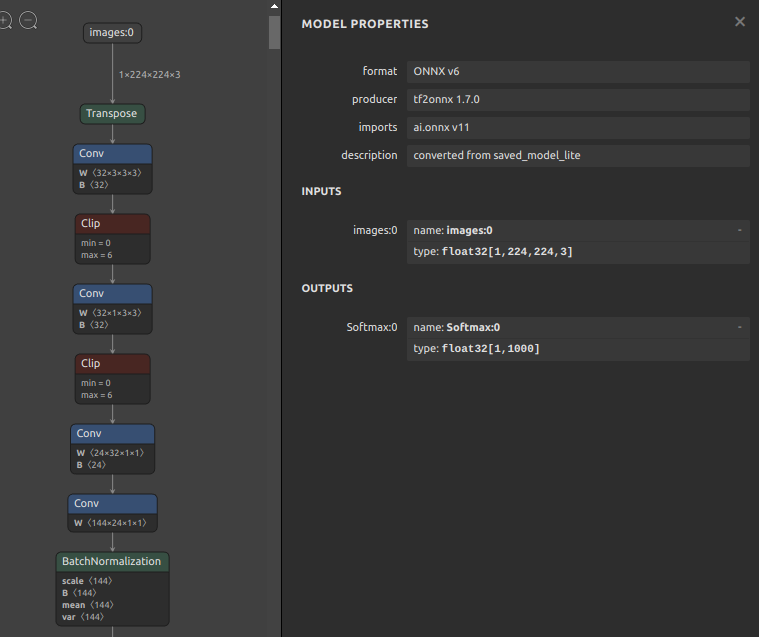759x637 pixels.
Task: Click the zoom out magnifier icon
Action: point(28,20)
